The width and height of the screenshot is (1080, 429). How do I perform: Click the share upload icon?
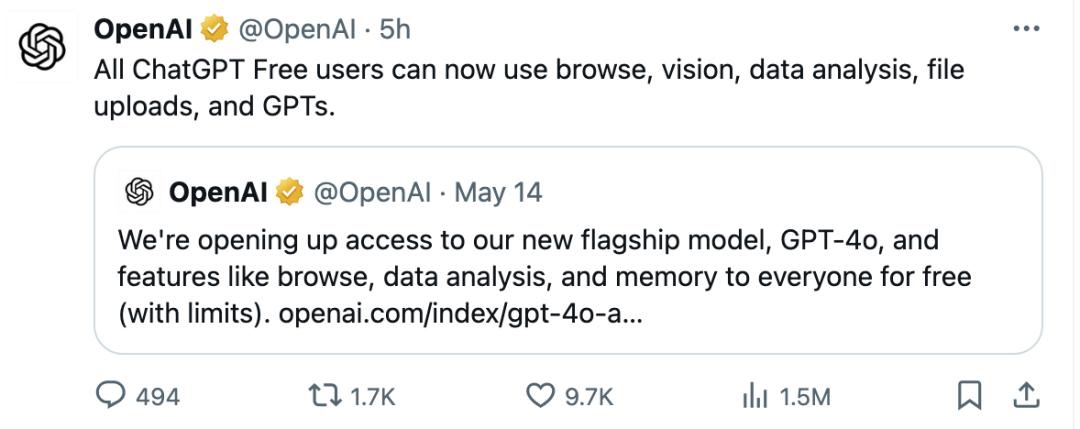click(x=1026, y=396)
